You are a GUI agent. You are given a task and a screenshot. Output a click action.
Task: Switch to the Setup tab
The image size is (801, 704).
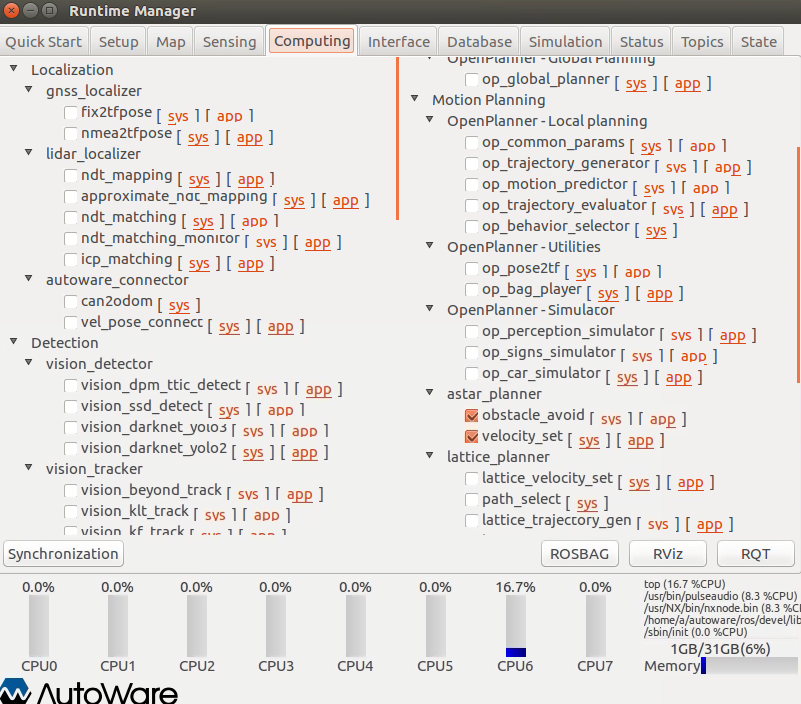(119, 42)
